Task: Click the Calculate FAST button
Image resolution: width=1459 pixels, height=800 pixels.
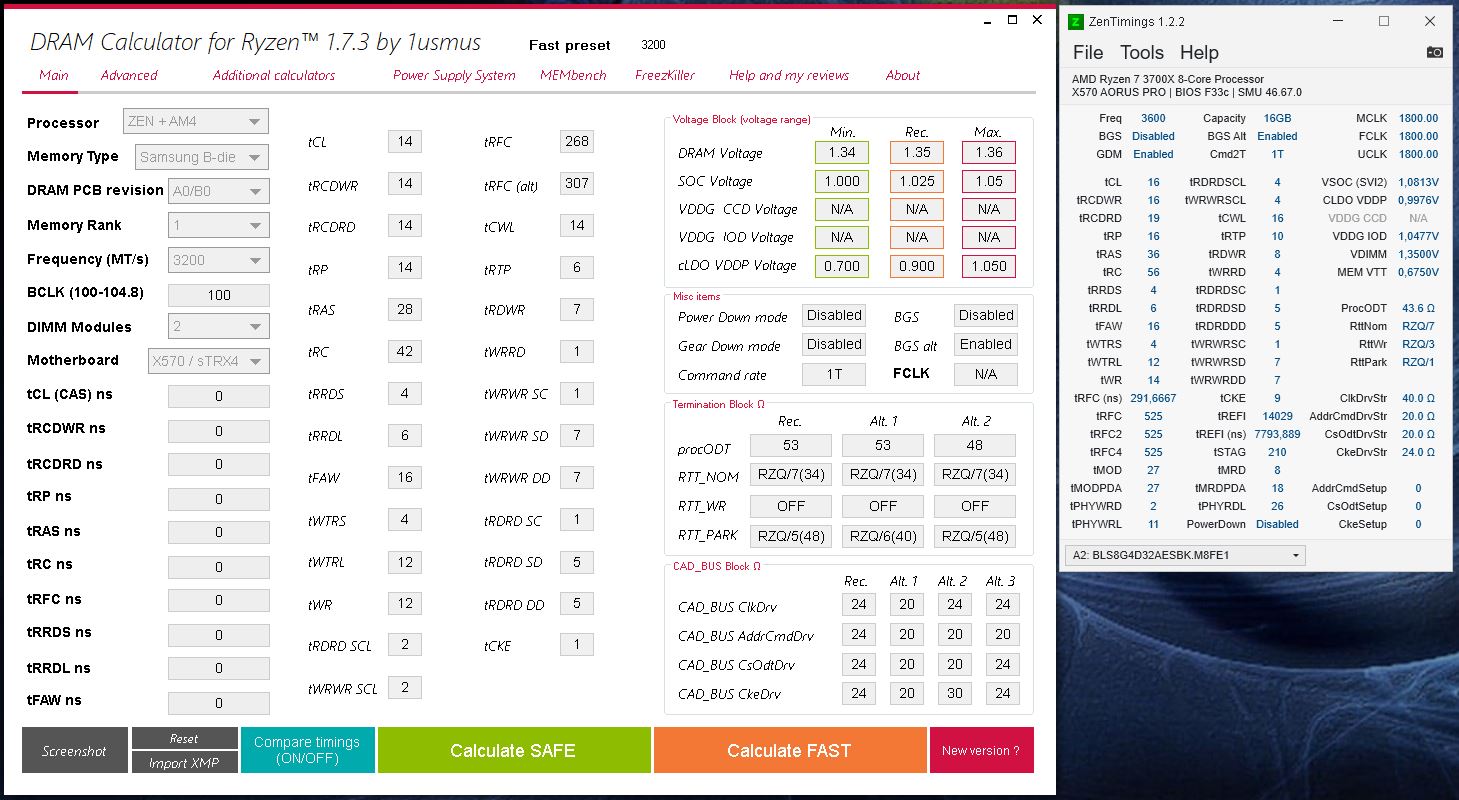Action: click(789, 750)
